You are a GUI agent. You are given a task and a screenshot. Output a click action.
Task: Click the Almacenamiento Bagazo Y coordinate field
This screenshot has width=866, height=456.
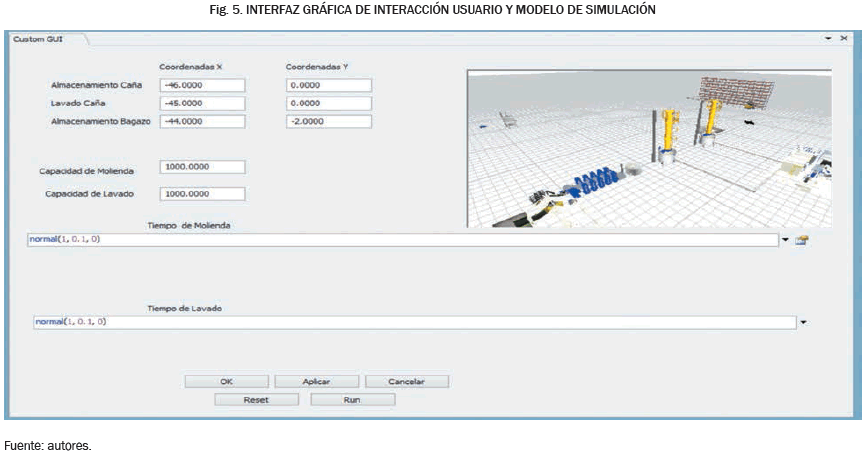click(328, 122)
